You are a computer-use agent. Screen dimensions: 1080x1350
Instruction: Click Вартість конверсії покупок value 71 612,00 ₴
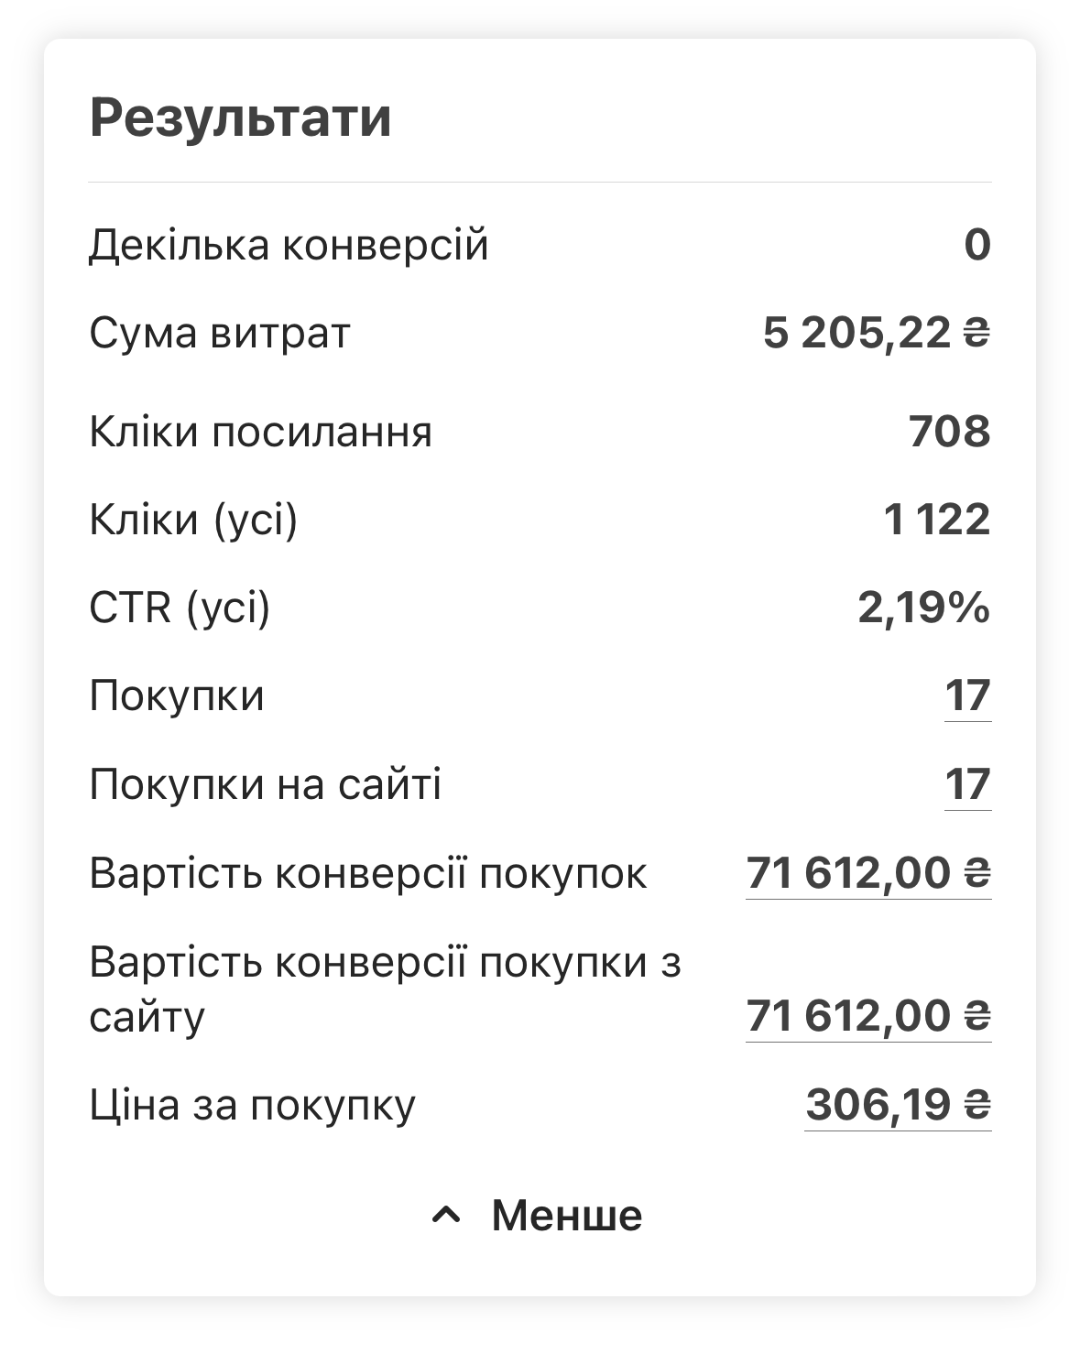tap(868, 873)
